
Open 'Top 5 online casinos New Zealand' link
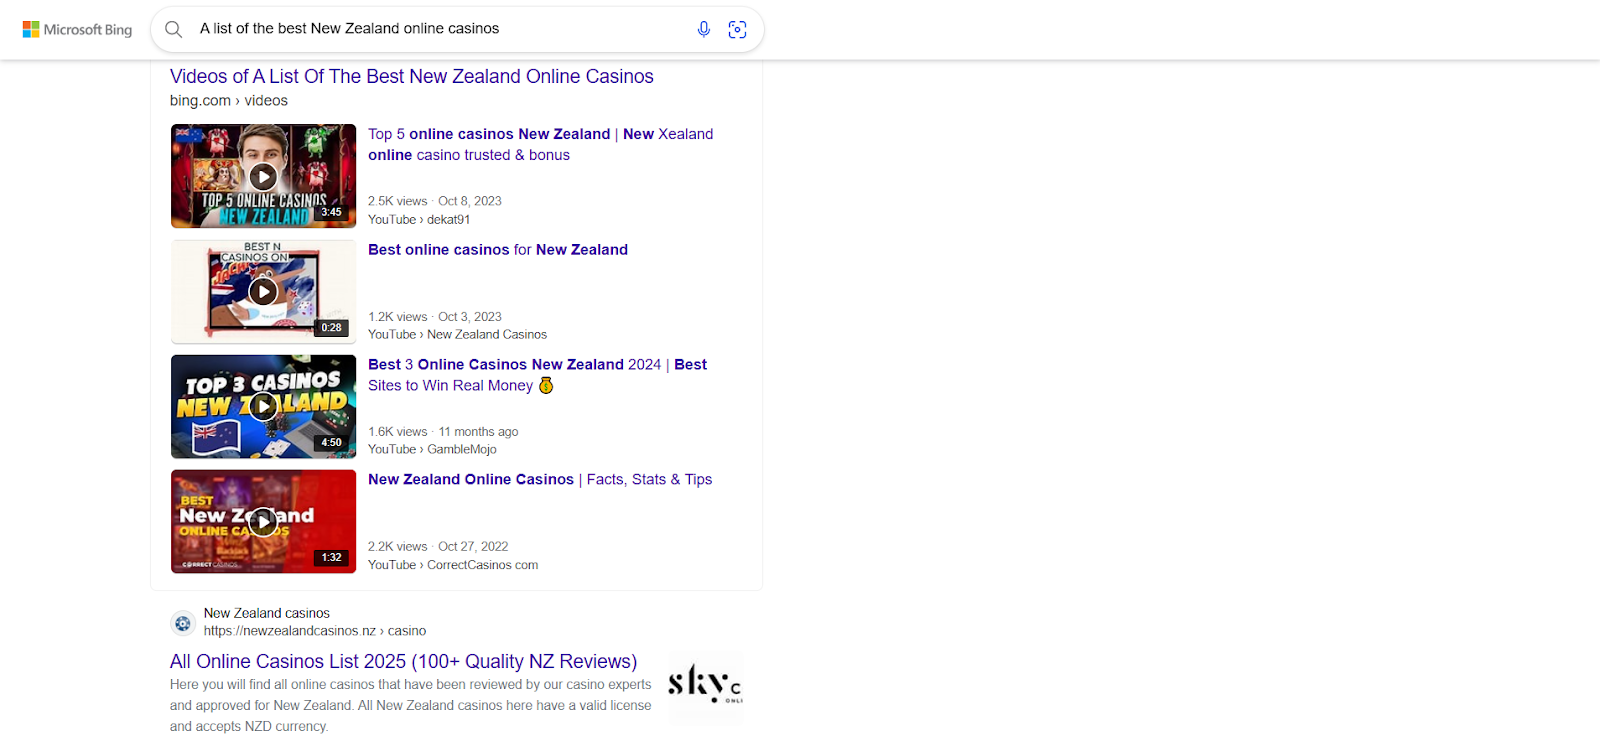[540, 144]
